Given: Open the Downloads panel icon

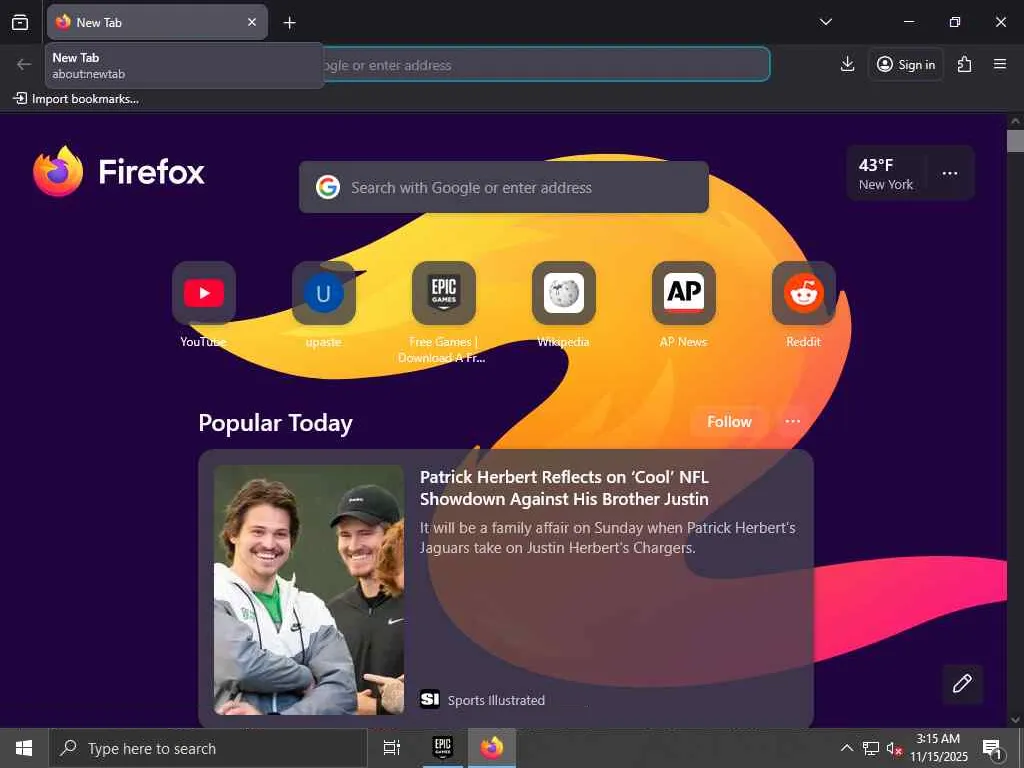Looking at the screenshot, I should 847,64.
